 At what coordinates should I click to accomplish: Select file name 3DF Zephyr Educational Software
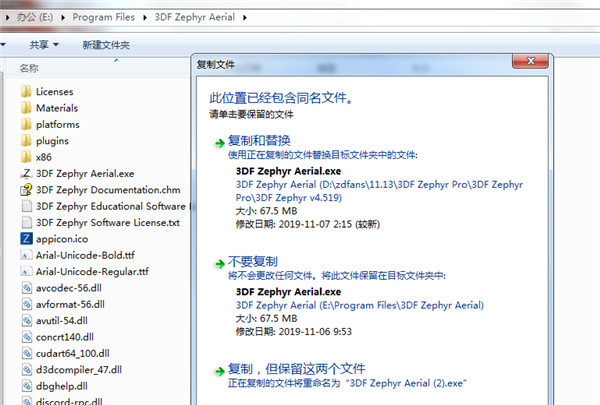click(111, 206)
